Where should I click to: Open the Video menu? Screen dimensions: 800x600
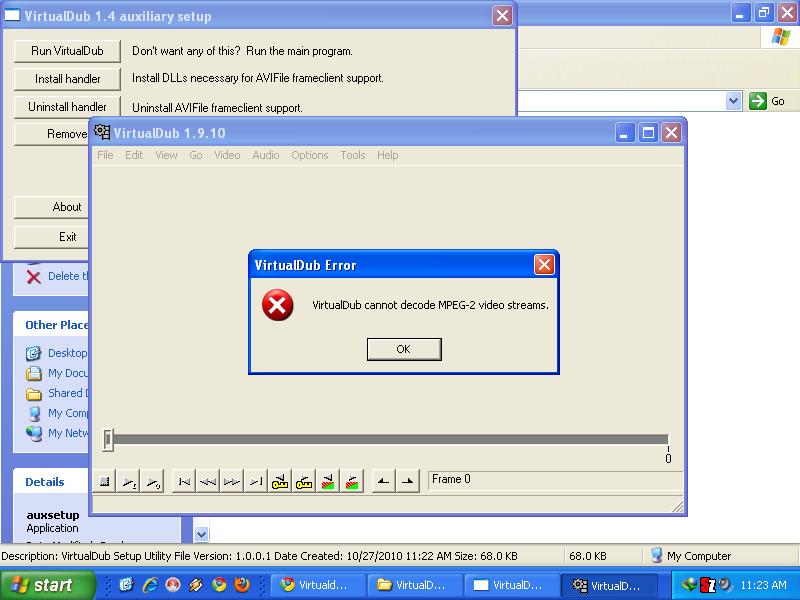click(227, 155)
